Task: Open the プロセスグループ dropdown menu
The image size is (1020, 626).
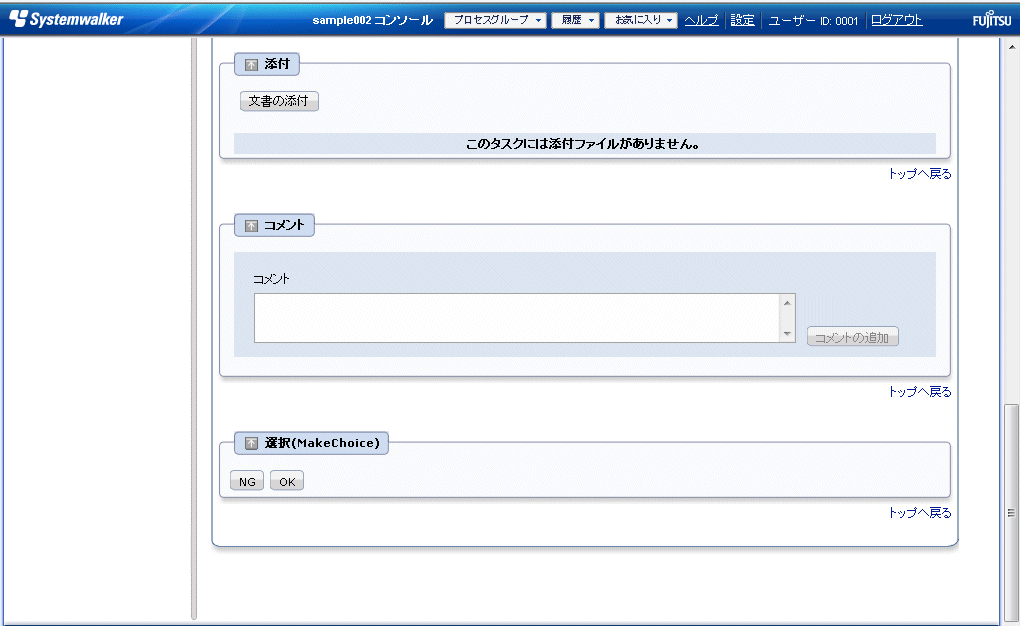Action: [x=495, y=20]
